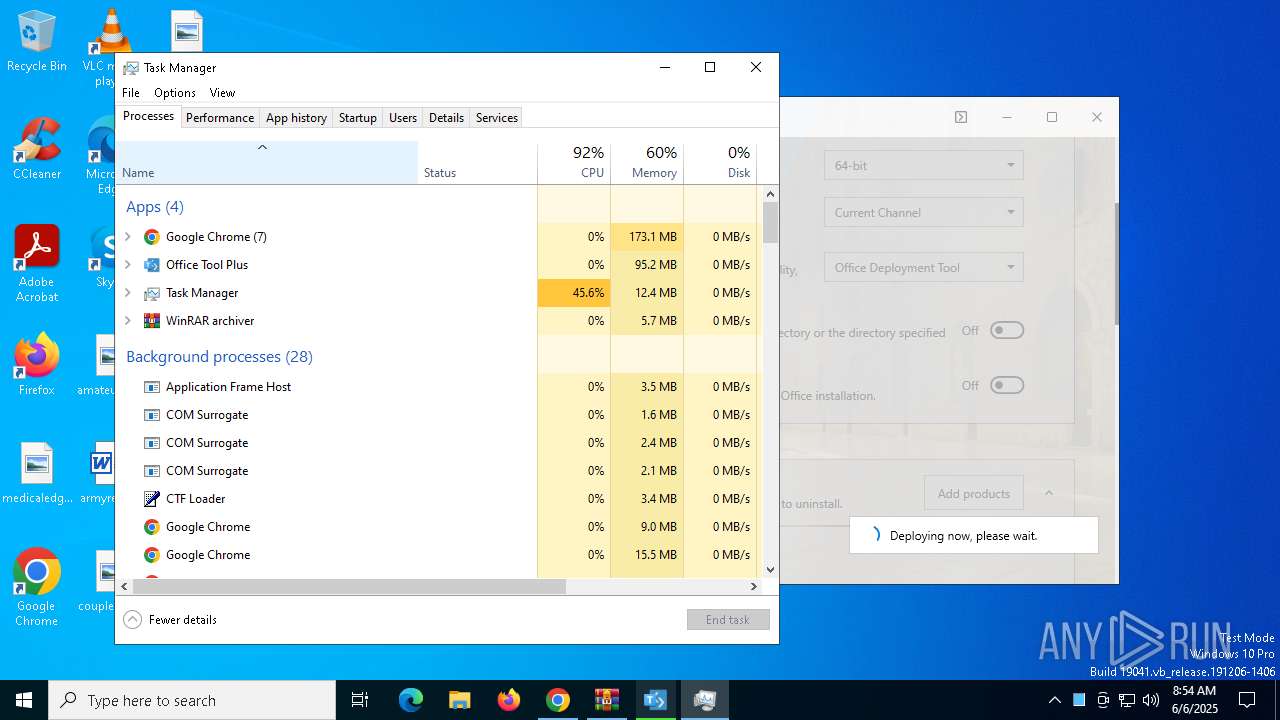
Task: Open Microsoft Edge from the taskbar
Action: (x=411, y=700)
